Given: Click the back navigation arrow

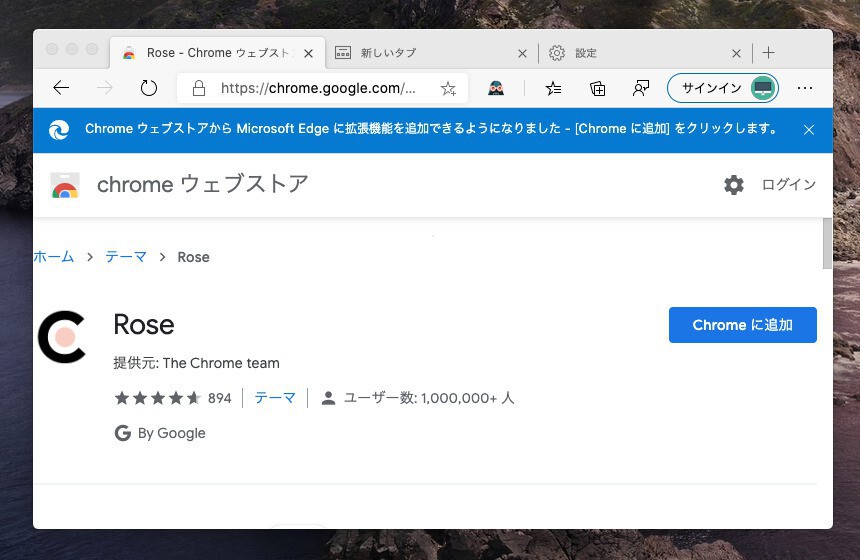Looking at the screenshot, I should coord(61,88).
